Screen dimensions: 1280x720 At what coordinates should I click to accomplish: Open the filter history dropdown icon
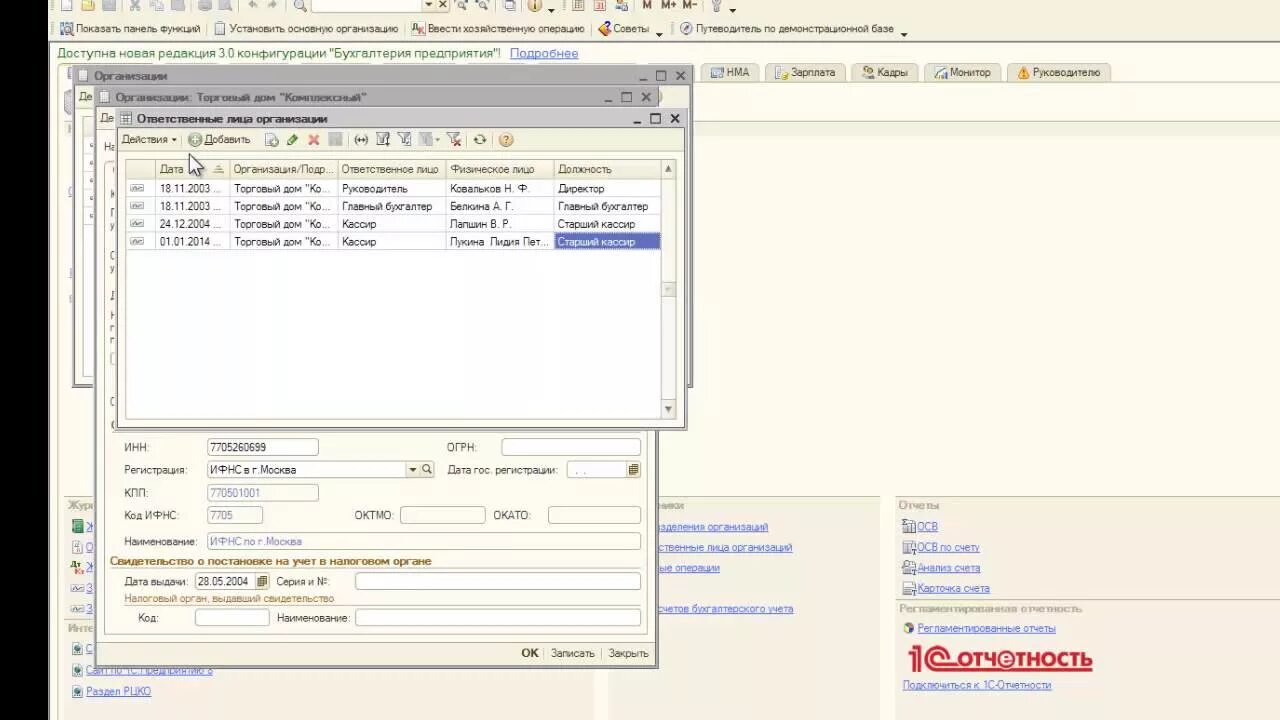(x=429, y=140)
